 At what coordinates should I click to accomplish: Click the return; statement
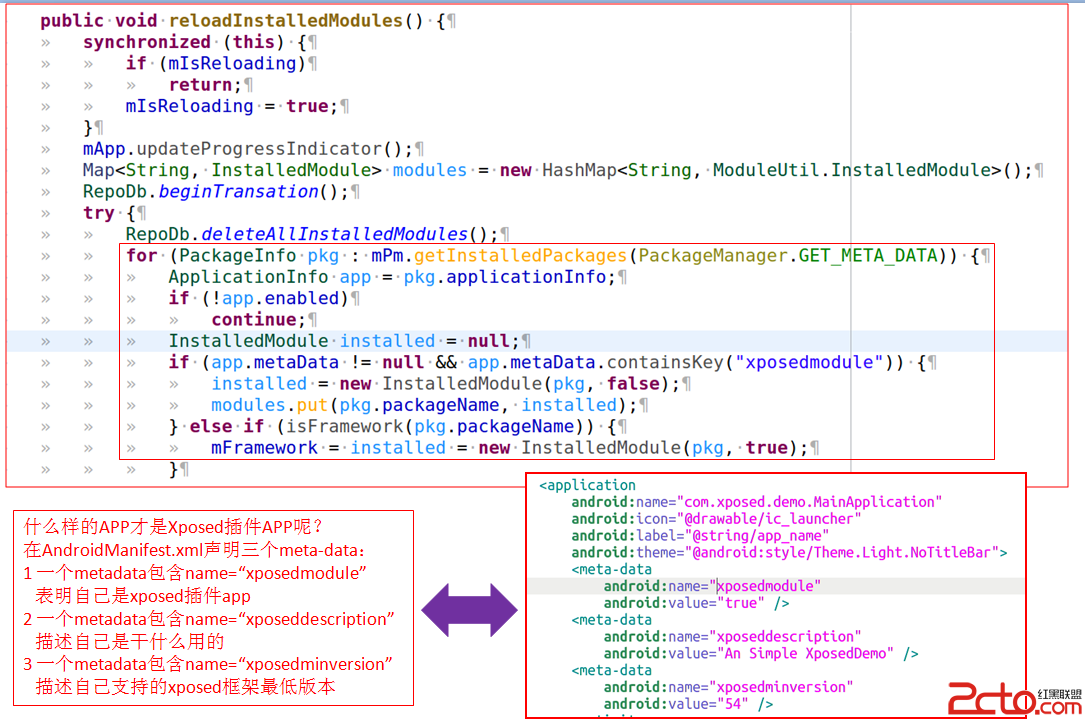[x=206, y=85]
